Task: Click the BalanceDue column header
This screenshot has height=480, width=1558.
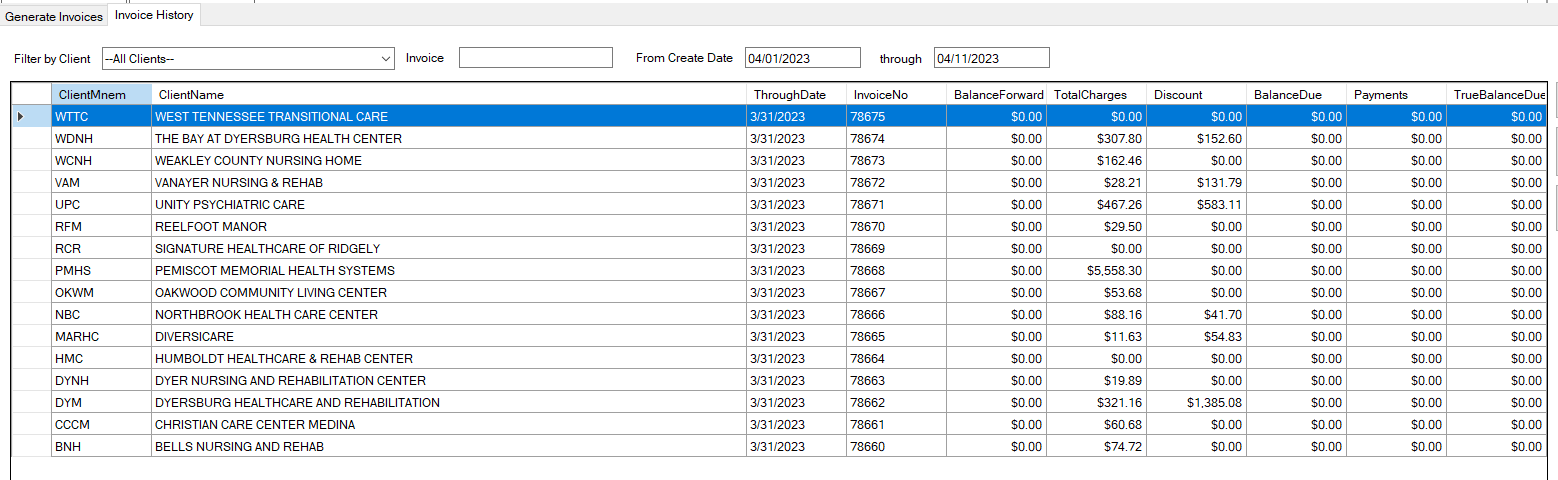Action: pos(1295,95)
